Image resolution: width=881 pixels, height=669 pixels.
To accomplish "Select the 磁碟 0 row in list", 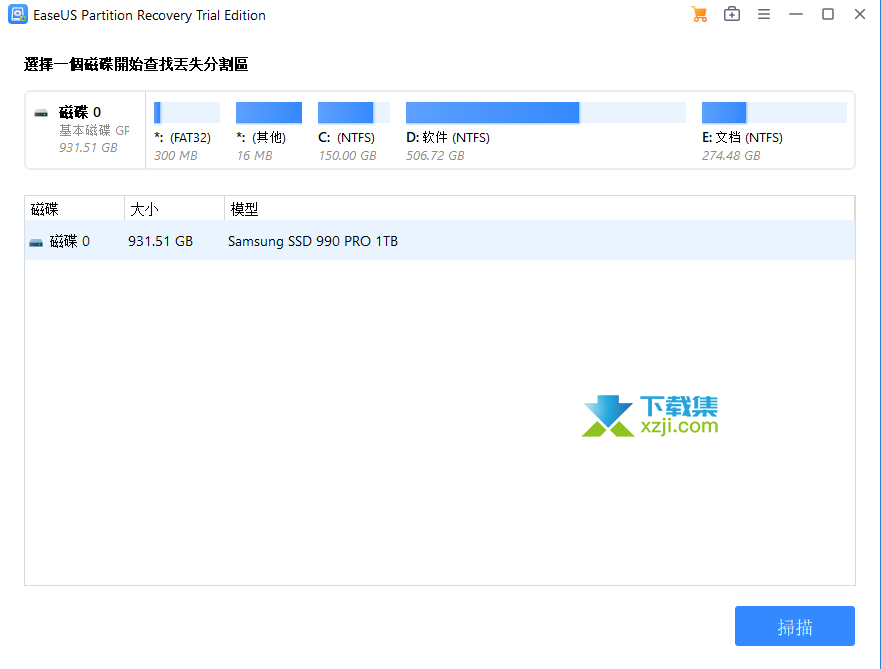I will pyautogui.click(x=440, y=240).
